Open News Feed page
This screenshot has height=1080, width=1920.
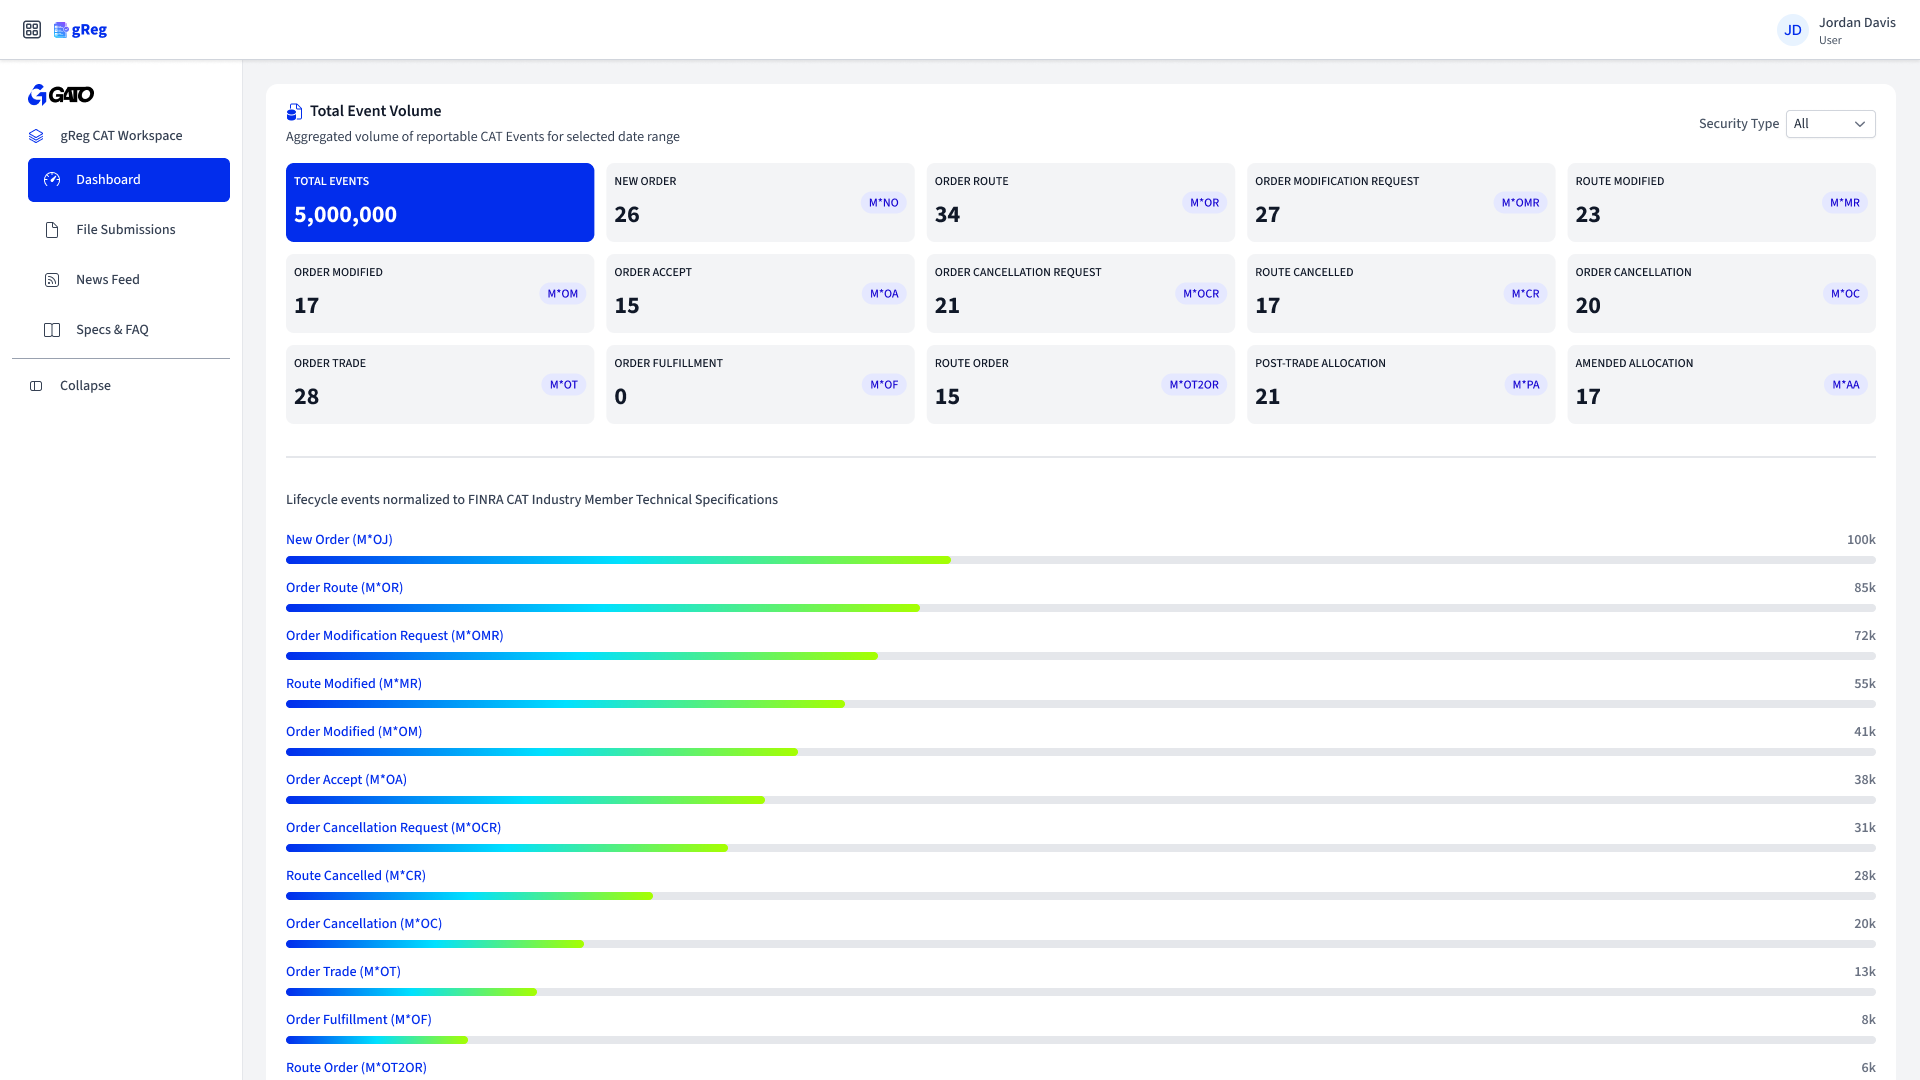pyautogui.click(x=129, y=280)
